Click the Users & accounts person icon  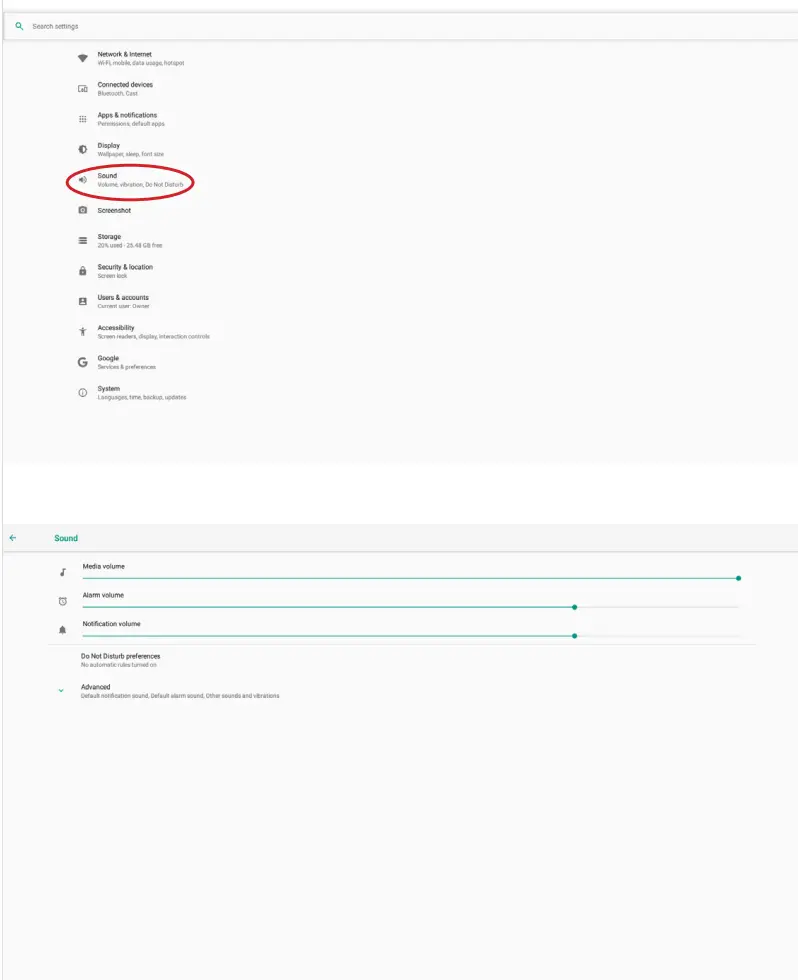tap(82, 301)
